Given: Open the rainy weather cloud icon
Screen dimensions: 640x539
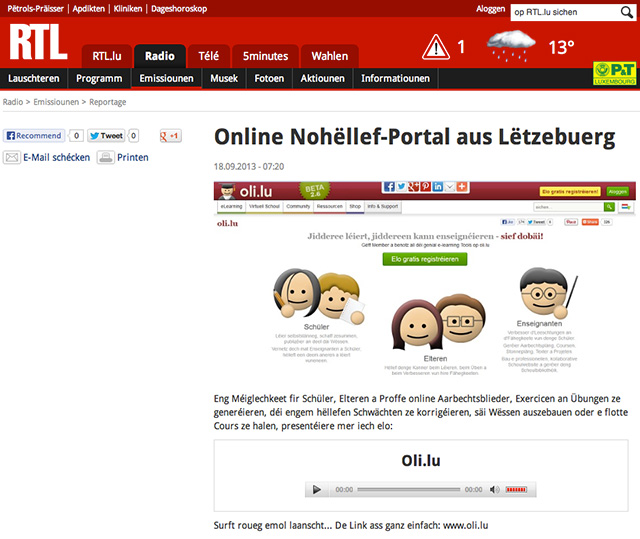Looking at the screenshot, I should (x=511, y=47).
